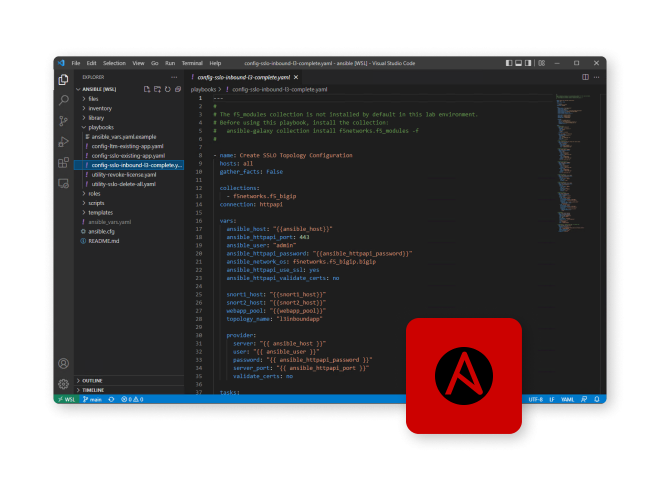Viewport: 660px width, 480px height.
Task: Open the Customize Layout control
Action: pos(542,63)
